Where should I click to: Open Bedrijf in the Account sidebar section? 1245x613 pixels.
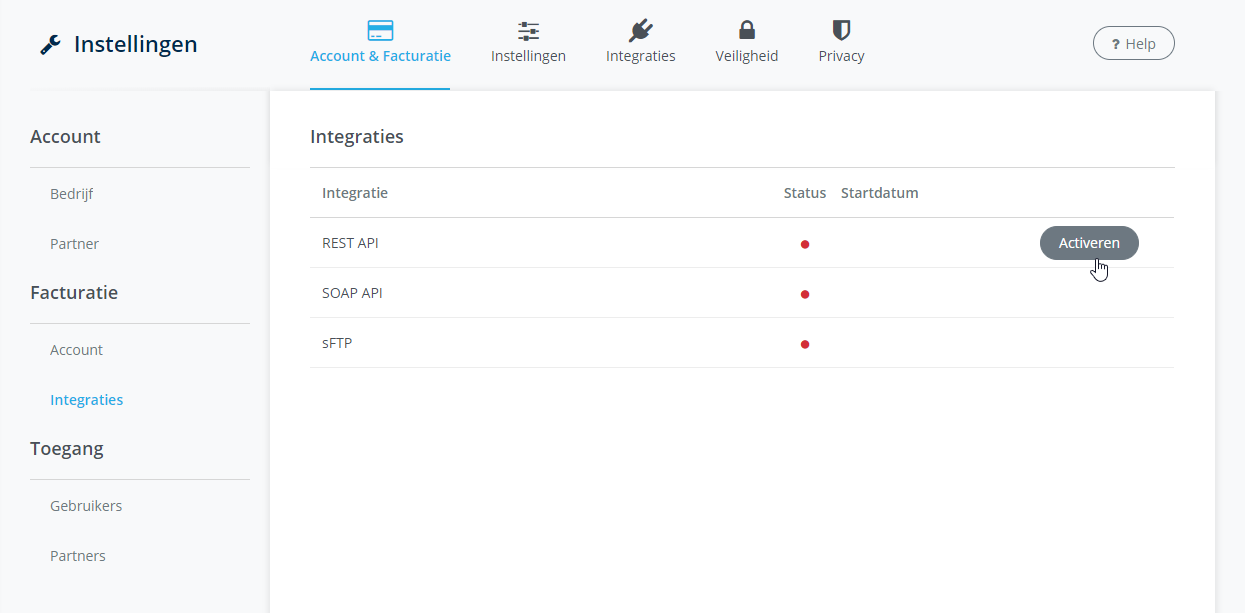click(x=71, y=194)
